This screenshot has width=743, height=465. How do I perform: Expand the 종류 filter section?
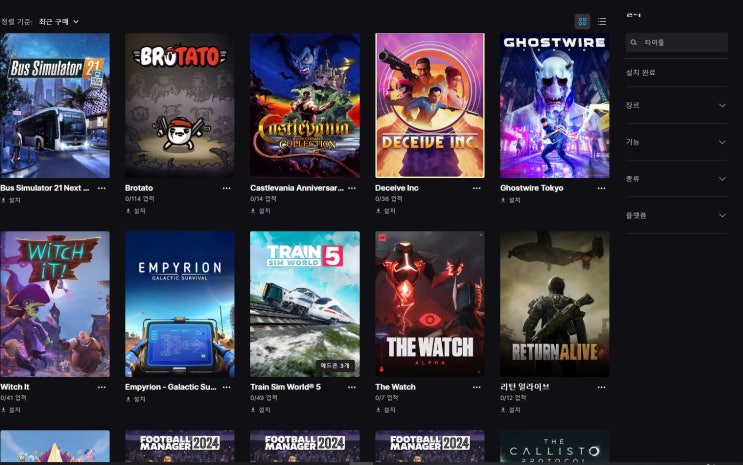pos(676,179)
